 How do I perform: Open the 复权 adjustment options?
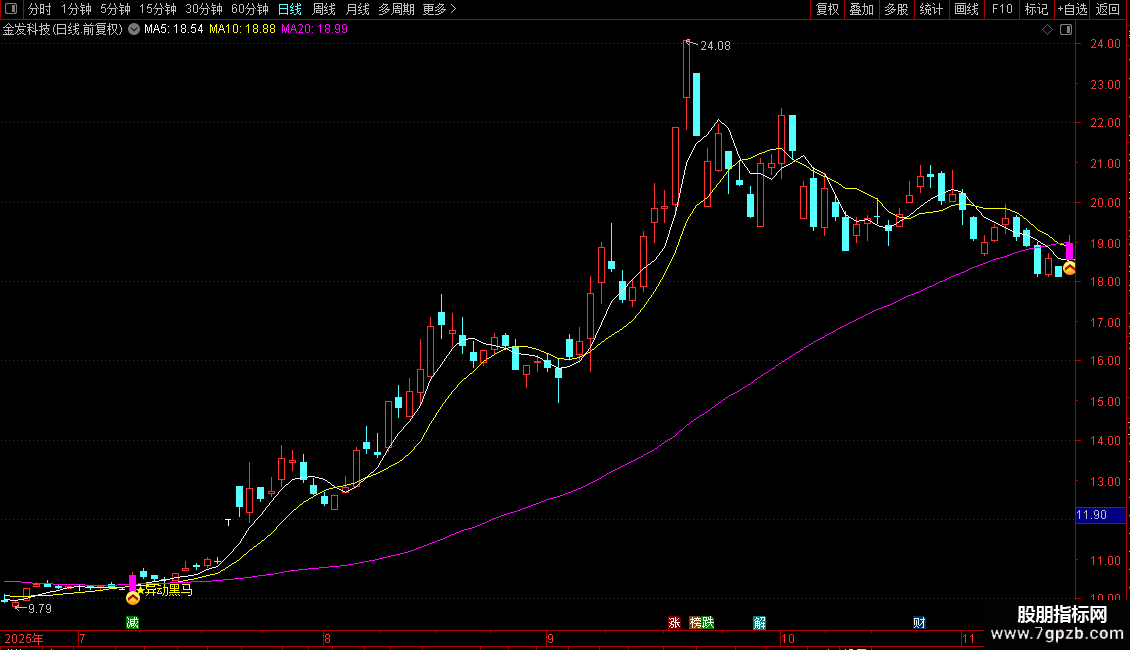point(827,9)
